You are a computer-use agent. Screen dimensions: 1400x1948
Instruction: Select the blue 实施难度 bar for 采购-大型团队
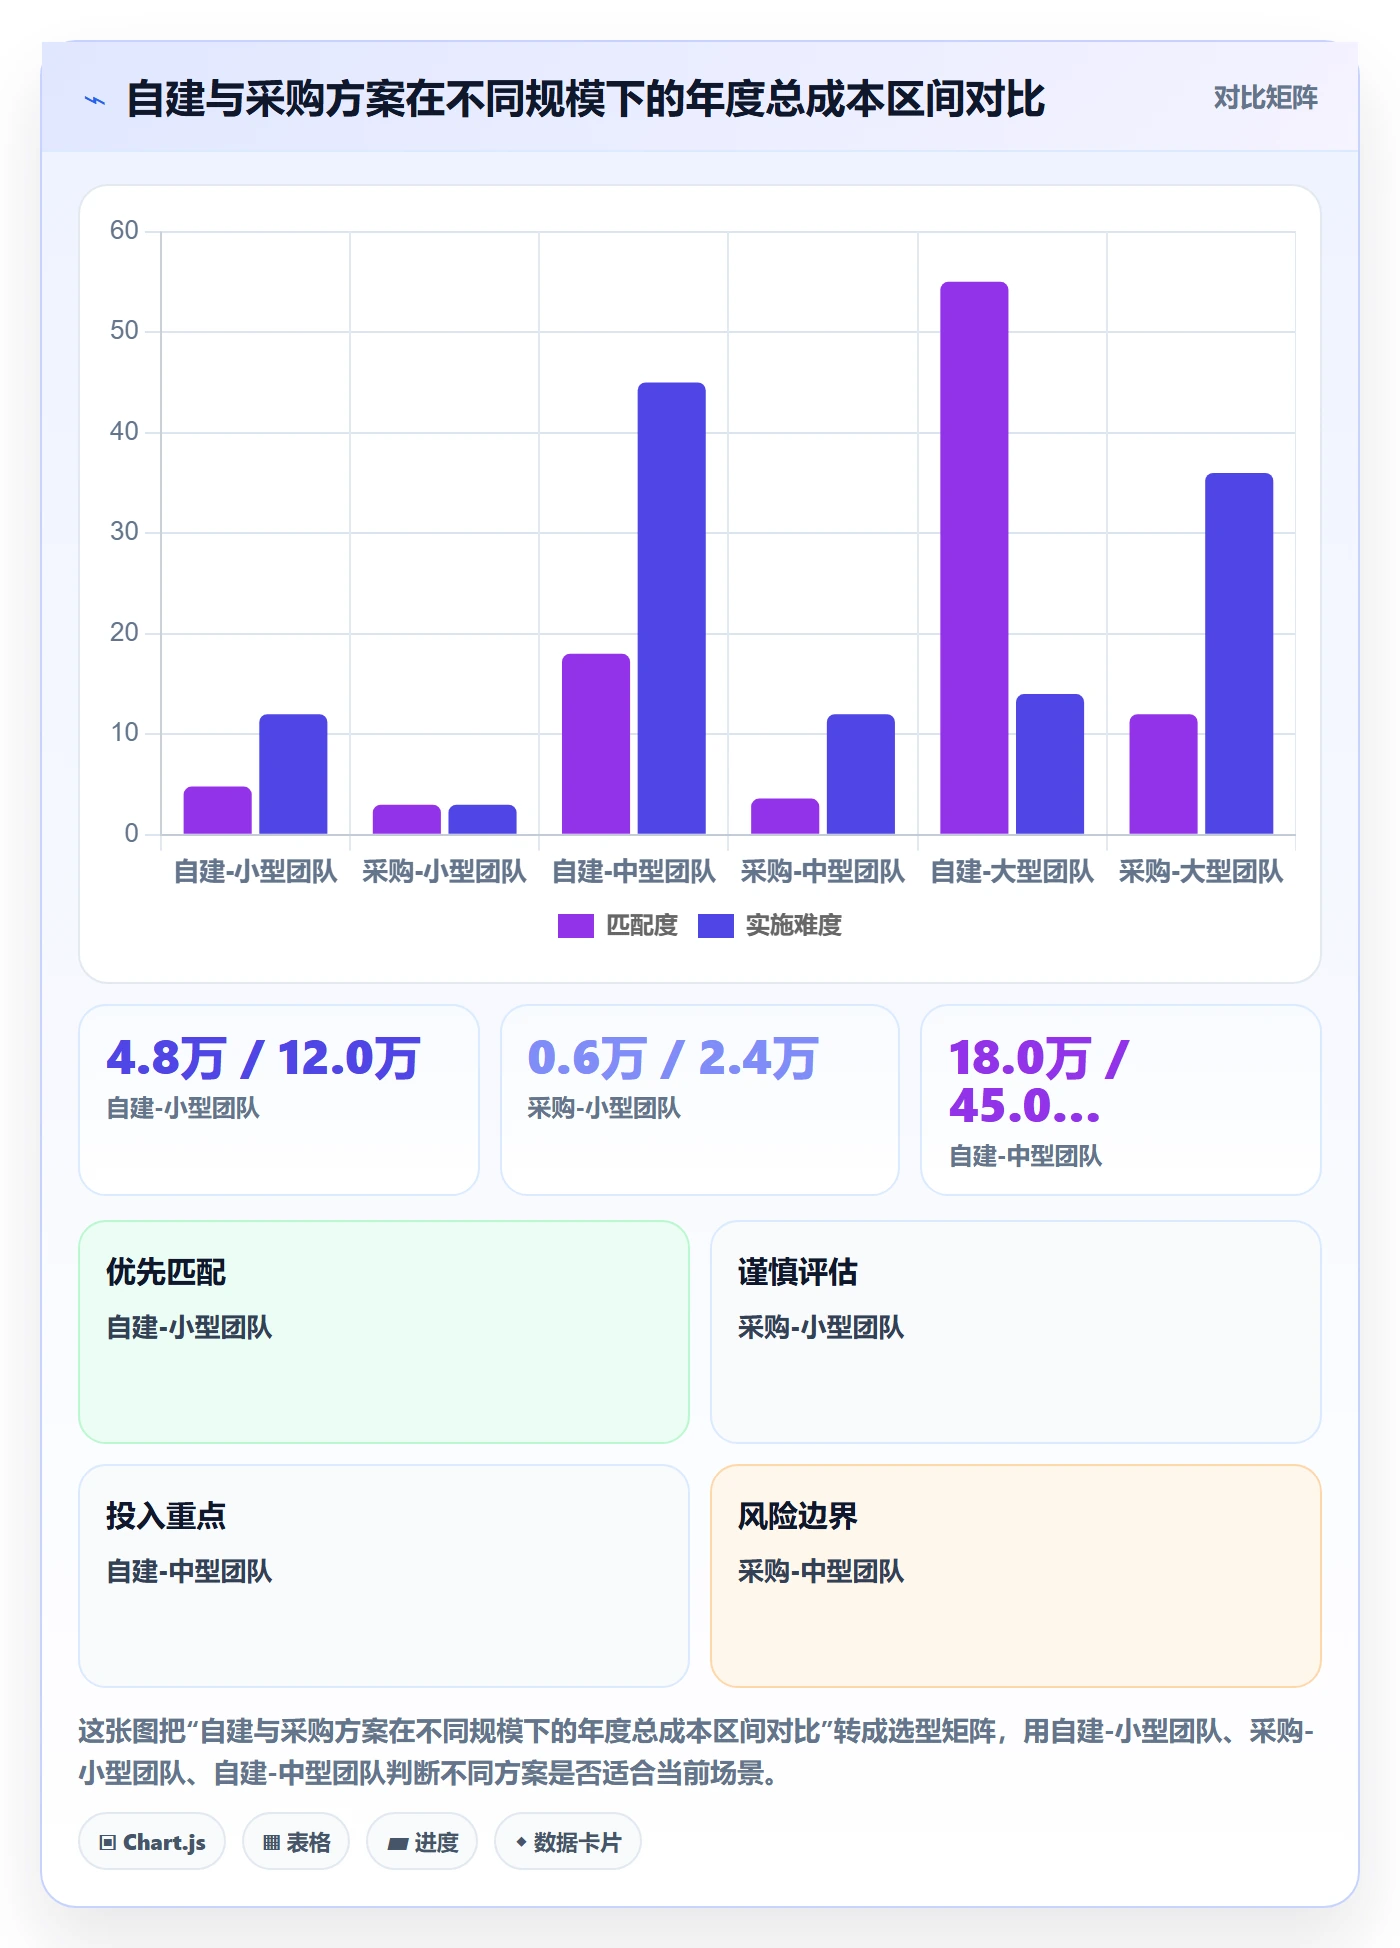(x=1239, y=653)
